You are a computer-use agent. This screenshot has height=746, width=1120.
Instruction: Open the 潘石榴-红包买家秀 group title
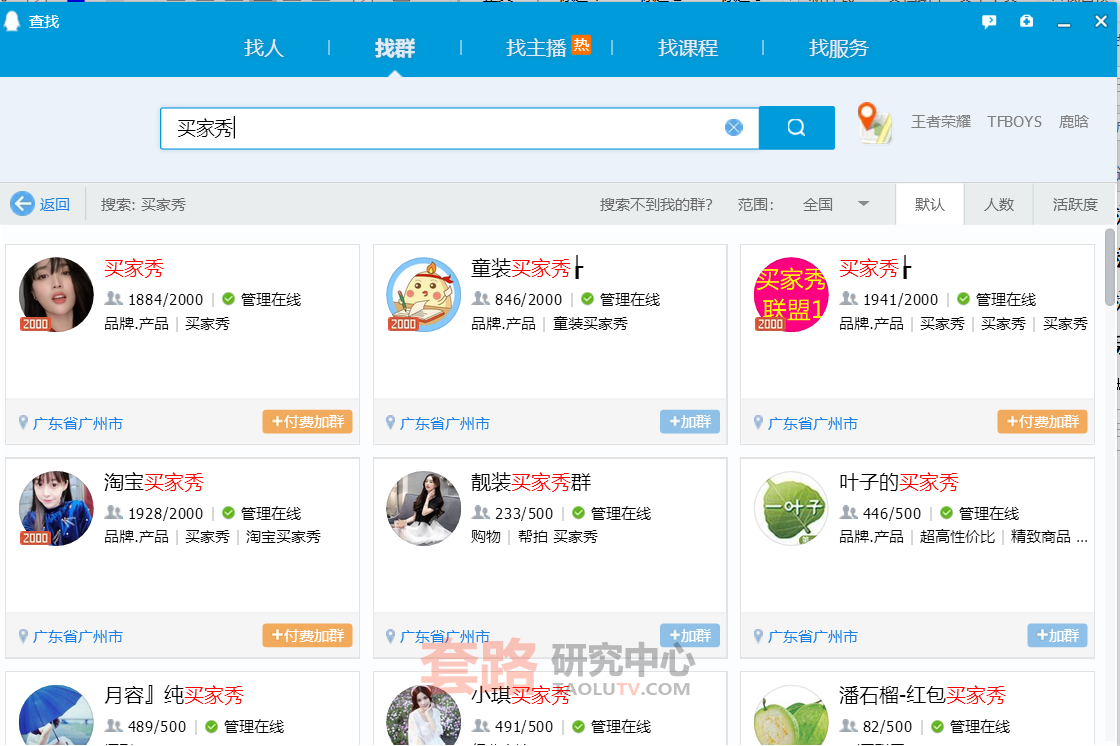tap(922, 695)
